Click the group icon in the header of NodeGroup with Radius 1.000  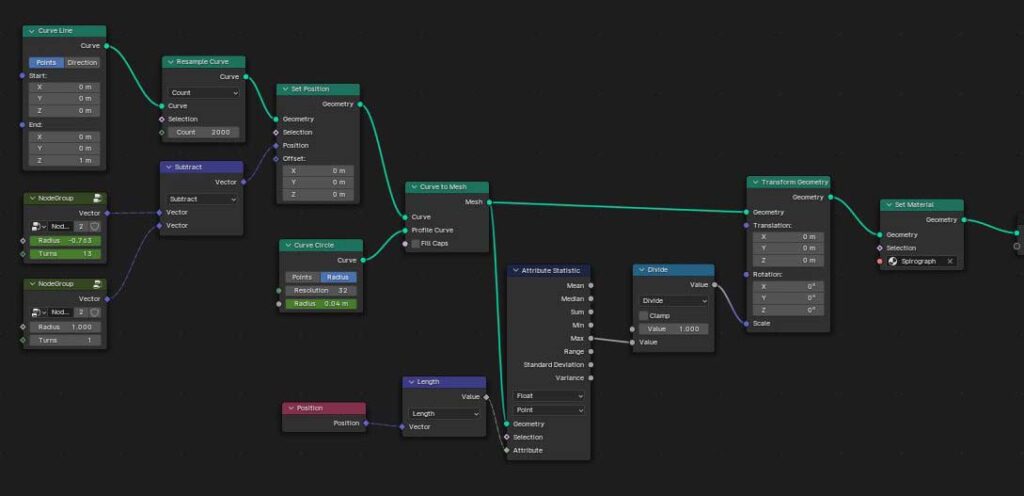[x=96, y=285]
